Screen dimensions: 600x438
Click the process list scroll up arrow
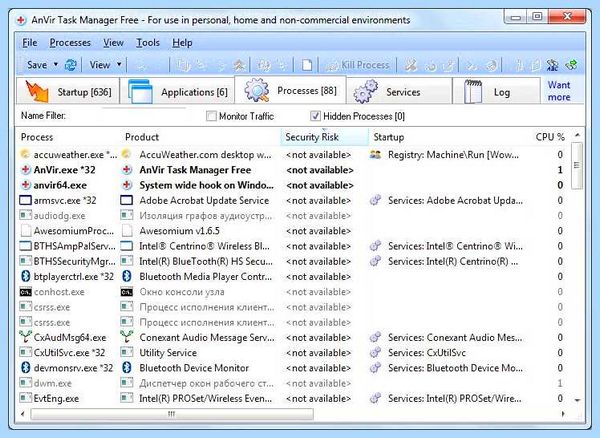pyautogui.click(x=577, y=135)
